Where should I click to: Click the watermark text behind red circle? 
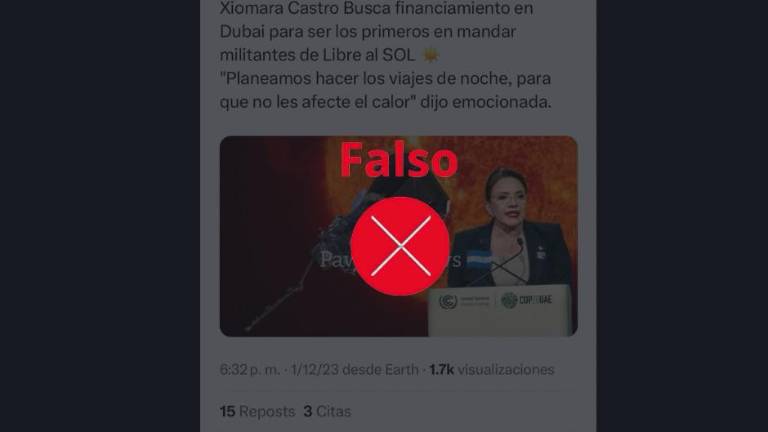point(391,260)
